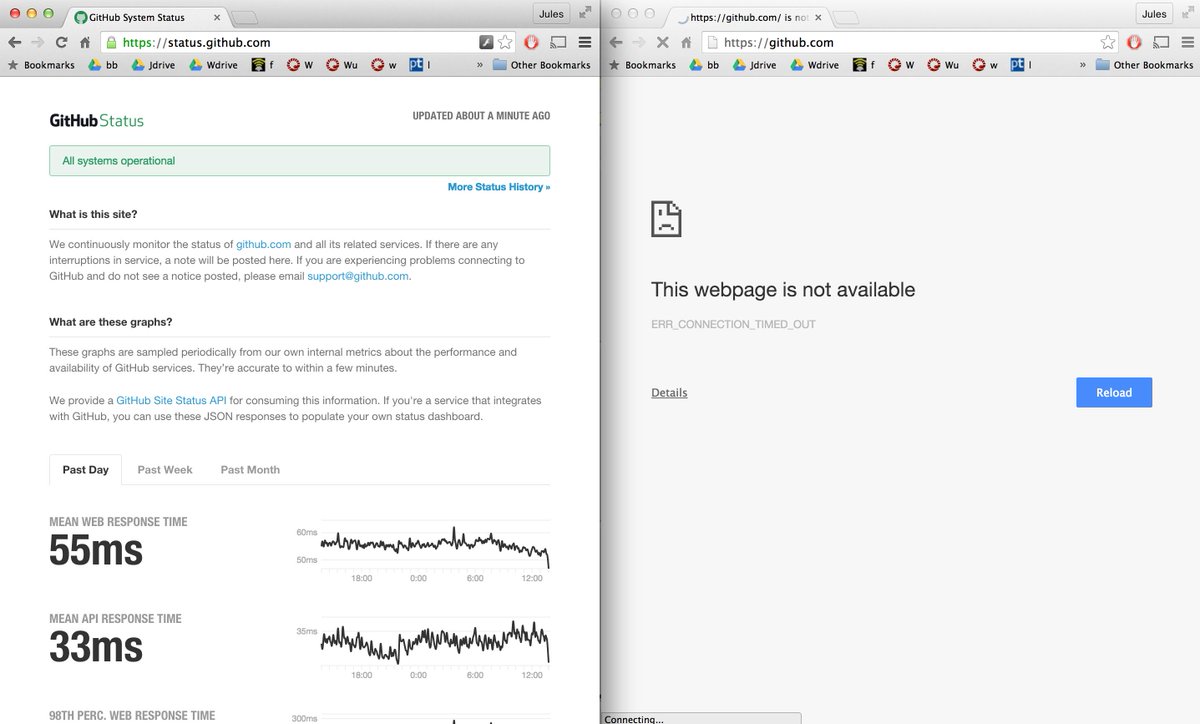Image resolution: width=1200 pixels, height=724 pixels.
Task: Click the Cast icon in GitHub Status window
Action: tap(559, 42)
